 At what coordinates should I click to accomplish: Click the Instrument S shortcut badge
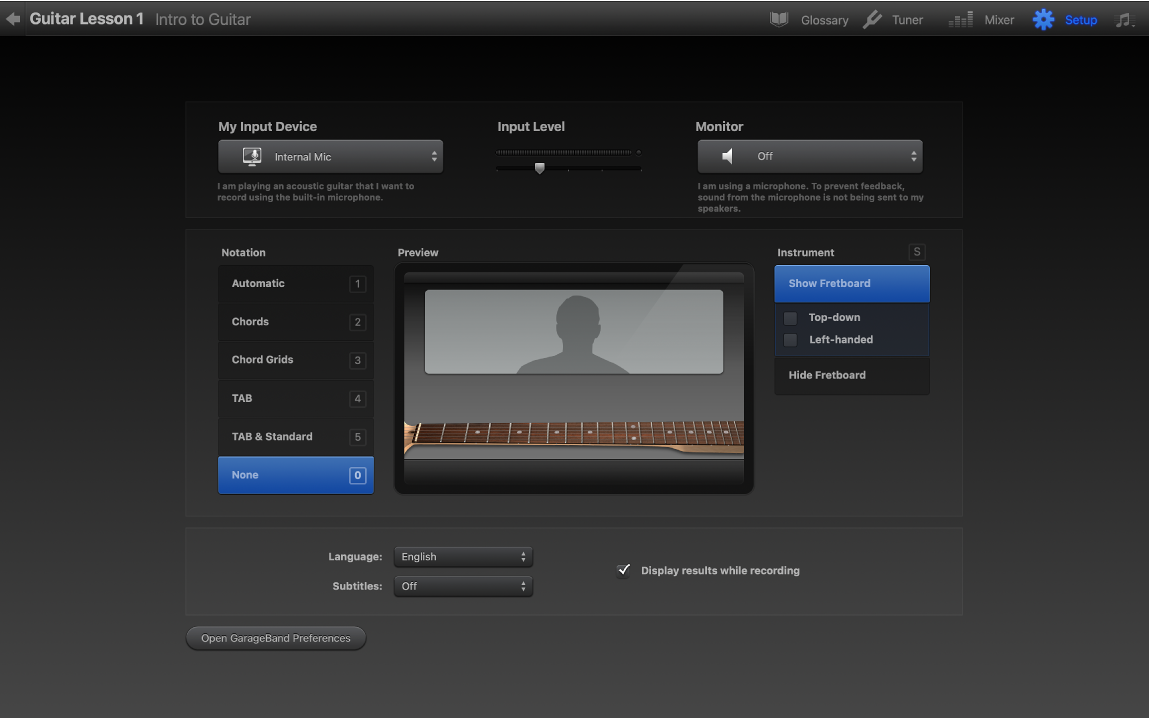point(917,252)
